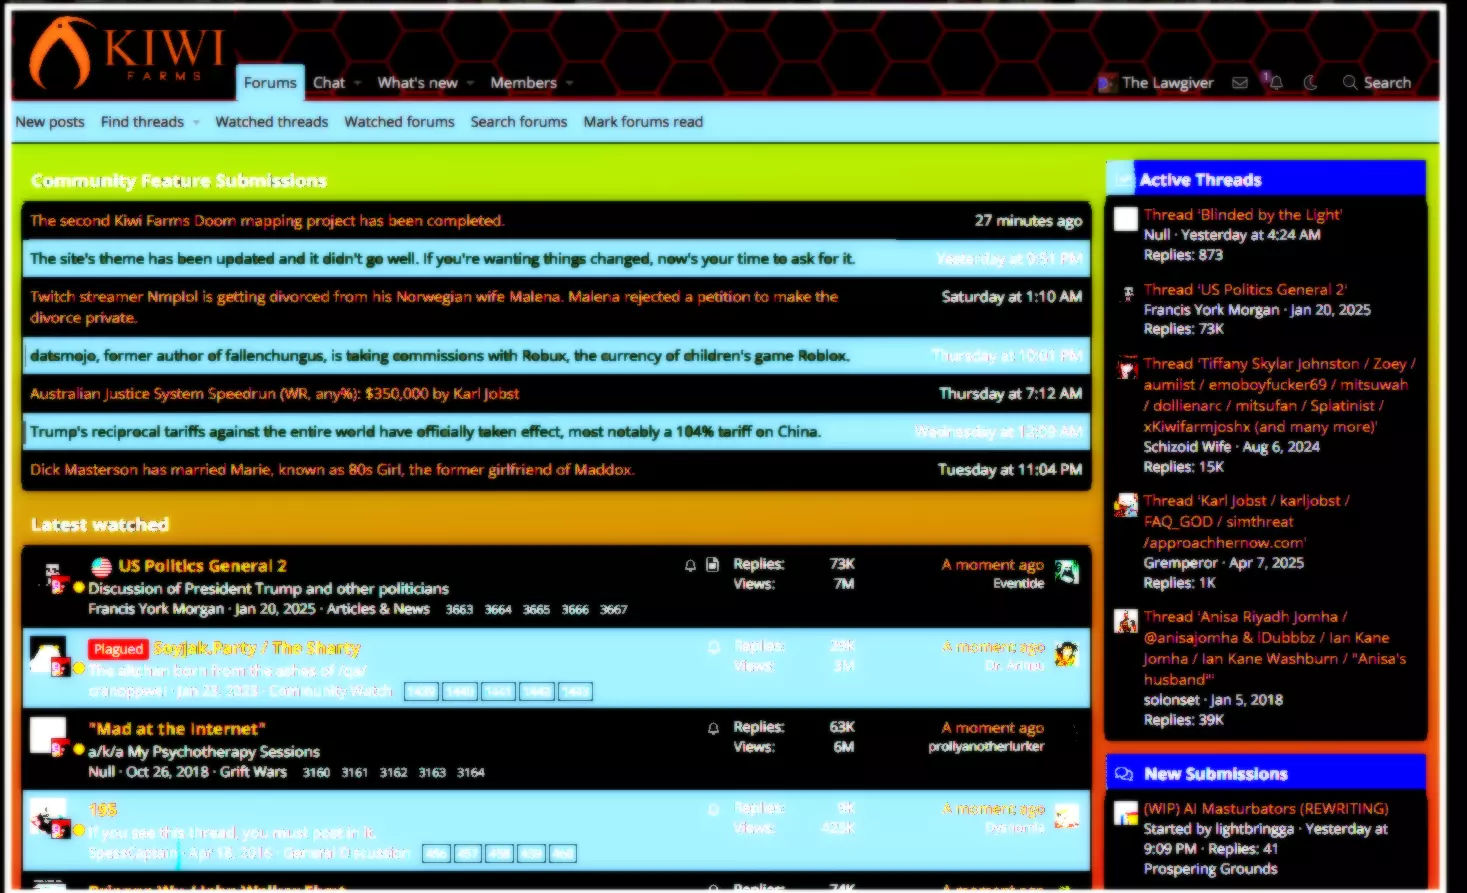Open (WIP) AI Masturbators (REWRITING) submission
Screen dimensions: 1467x893
click(1265, 809)
